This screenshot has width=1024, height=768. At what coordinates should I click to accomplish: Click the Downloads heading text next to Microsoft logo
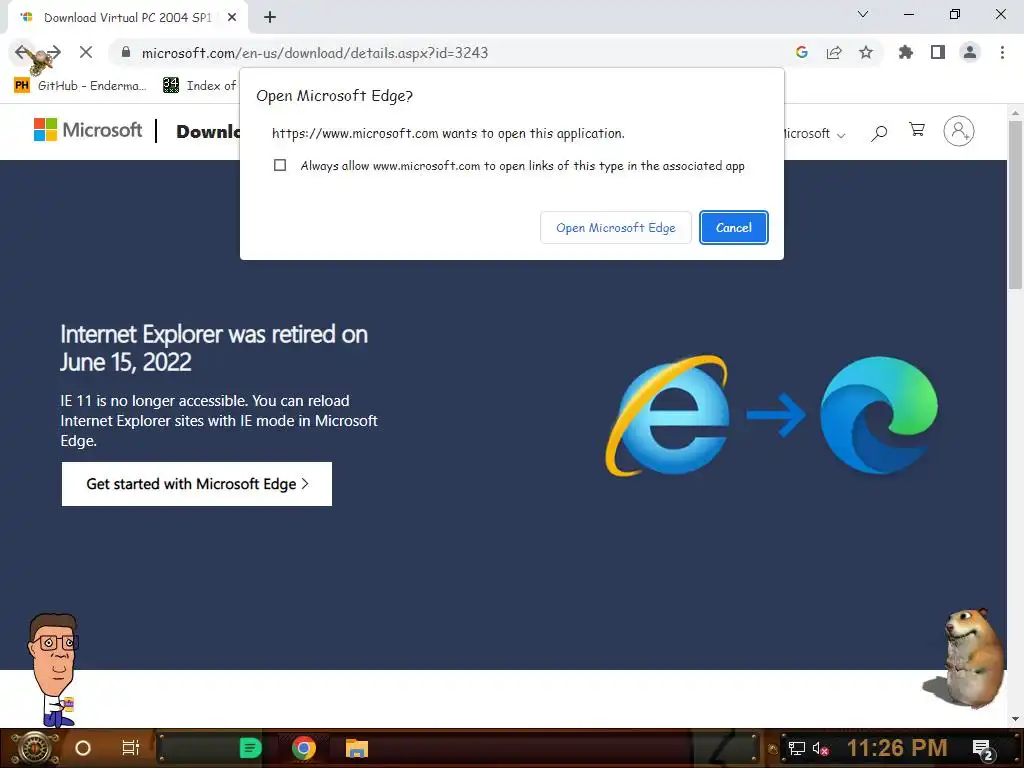pyautogui.click(x=208, y=131)
